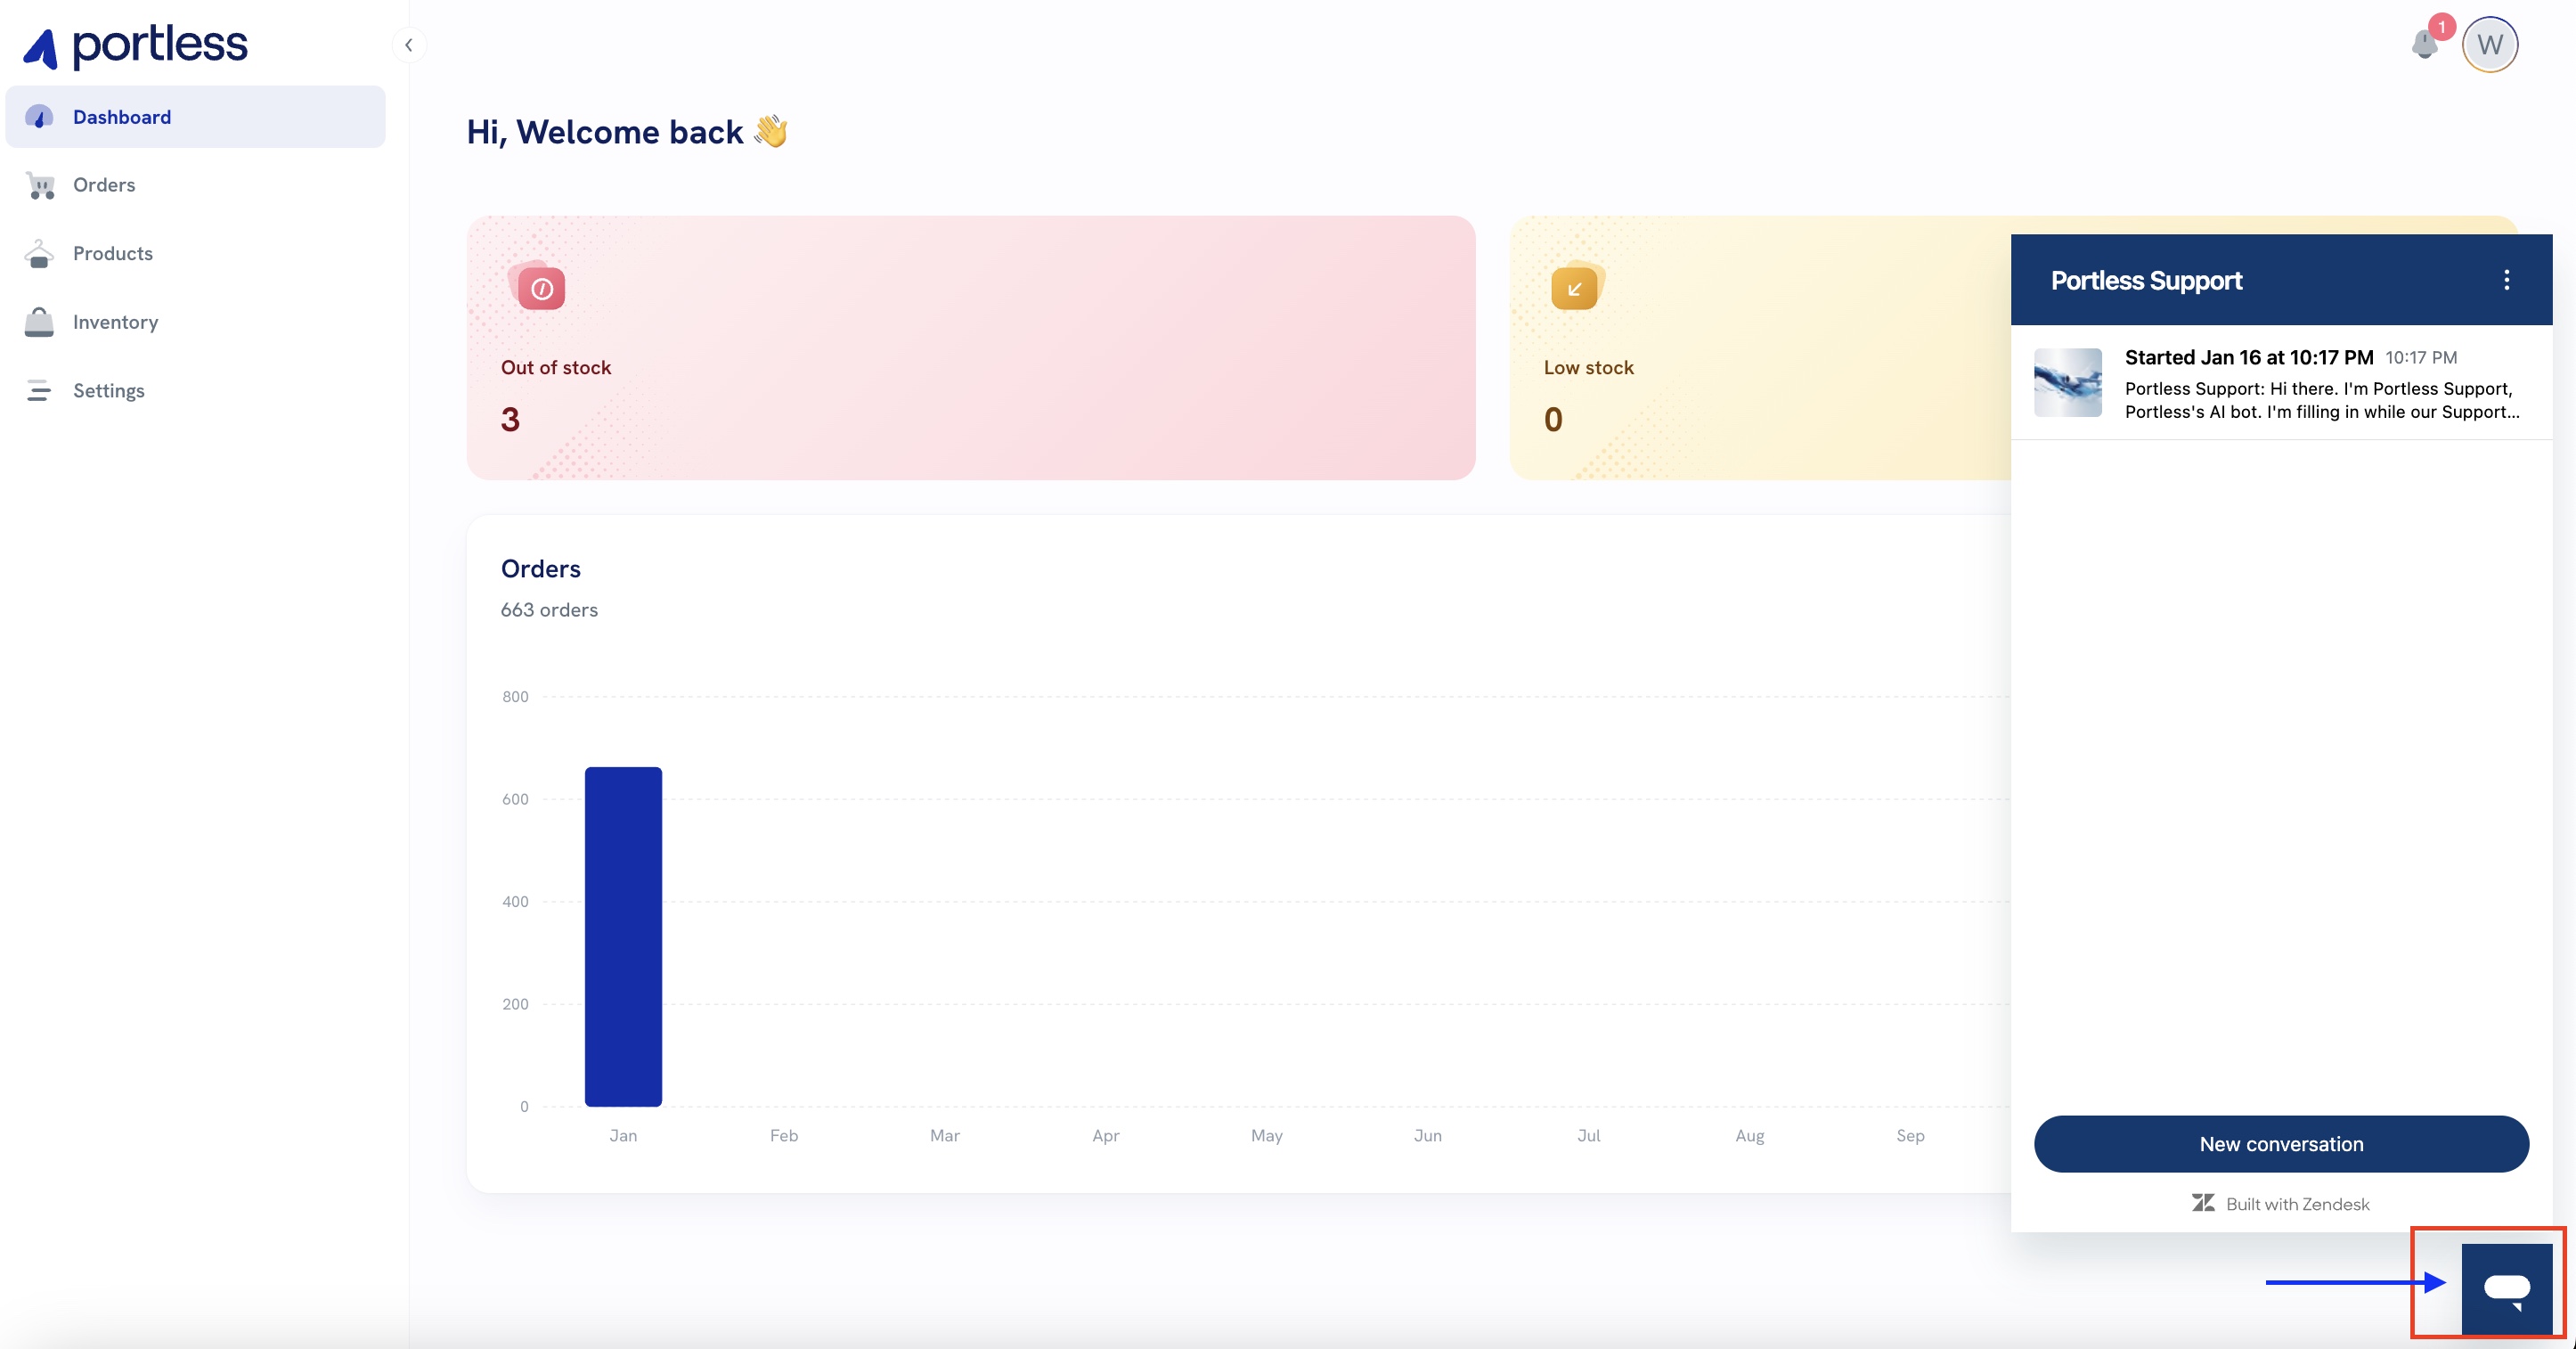Click the January orders bar in chart

coord(623,936)
